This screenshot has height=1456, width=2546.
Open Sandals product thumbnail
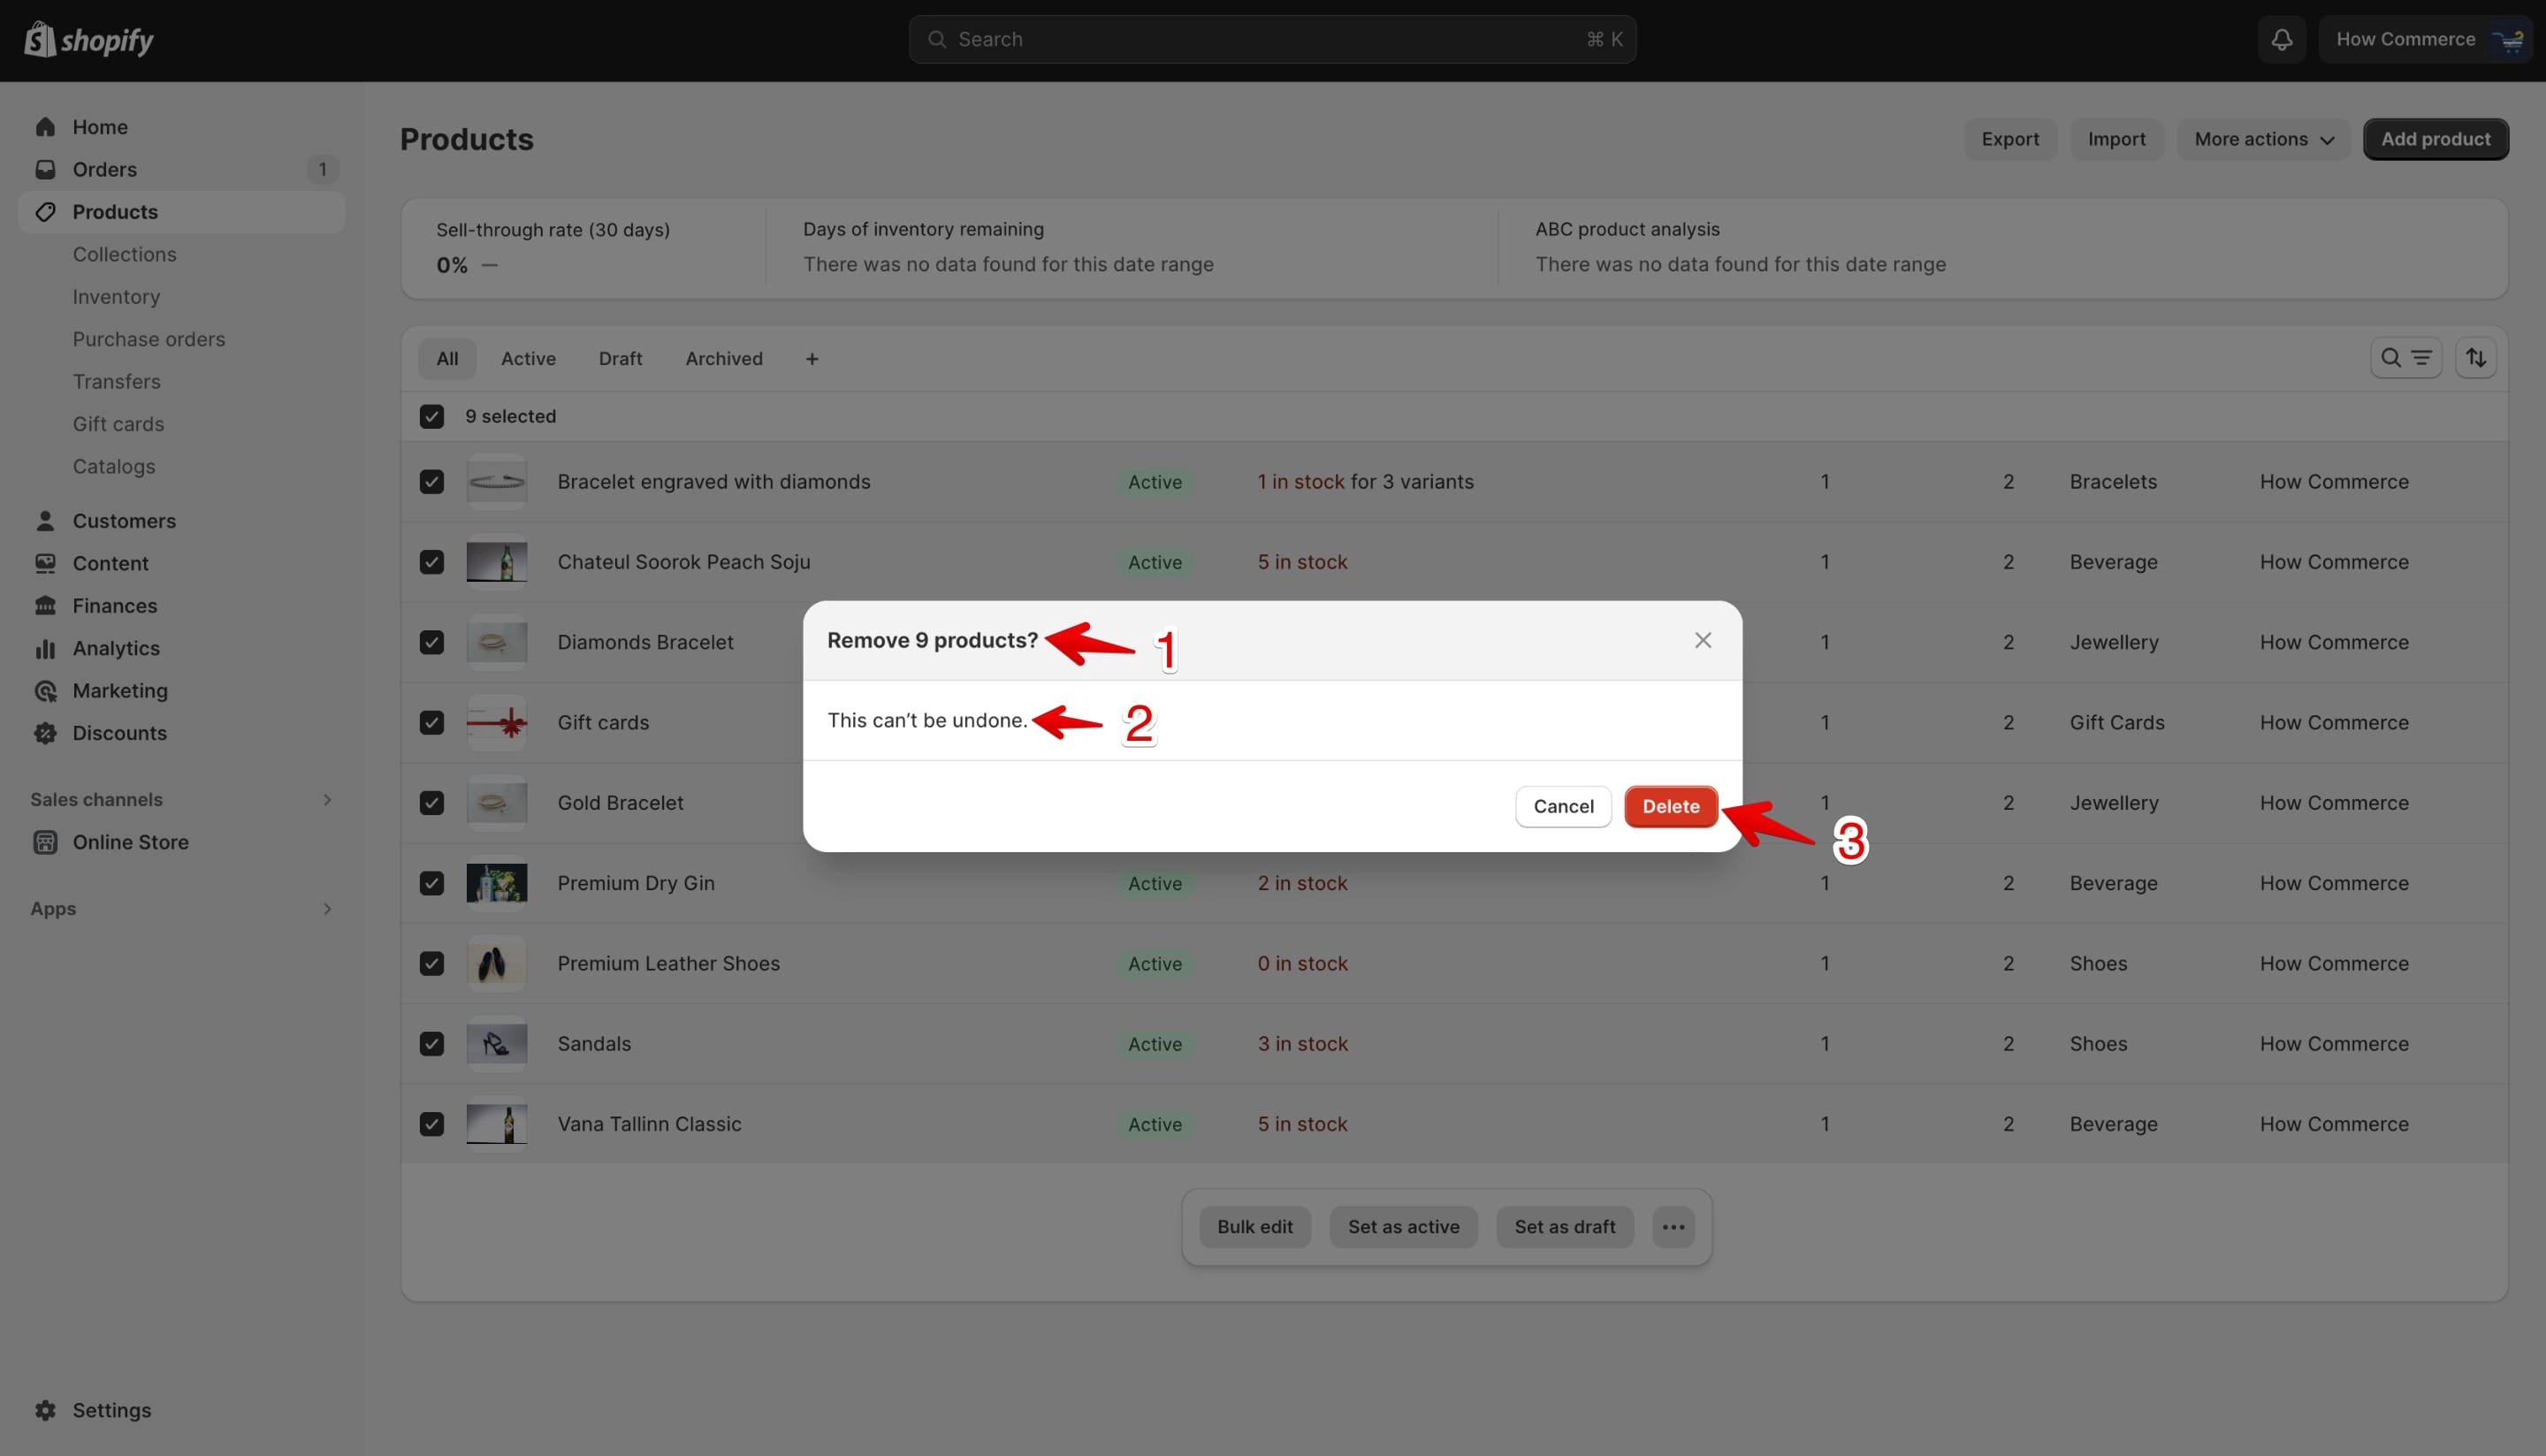(497, 1044)
